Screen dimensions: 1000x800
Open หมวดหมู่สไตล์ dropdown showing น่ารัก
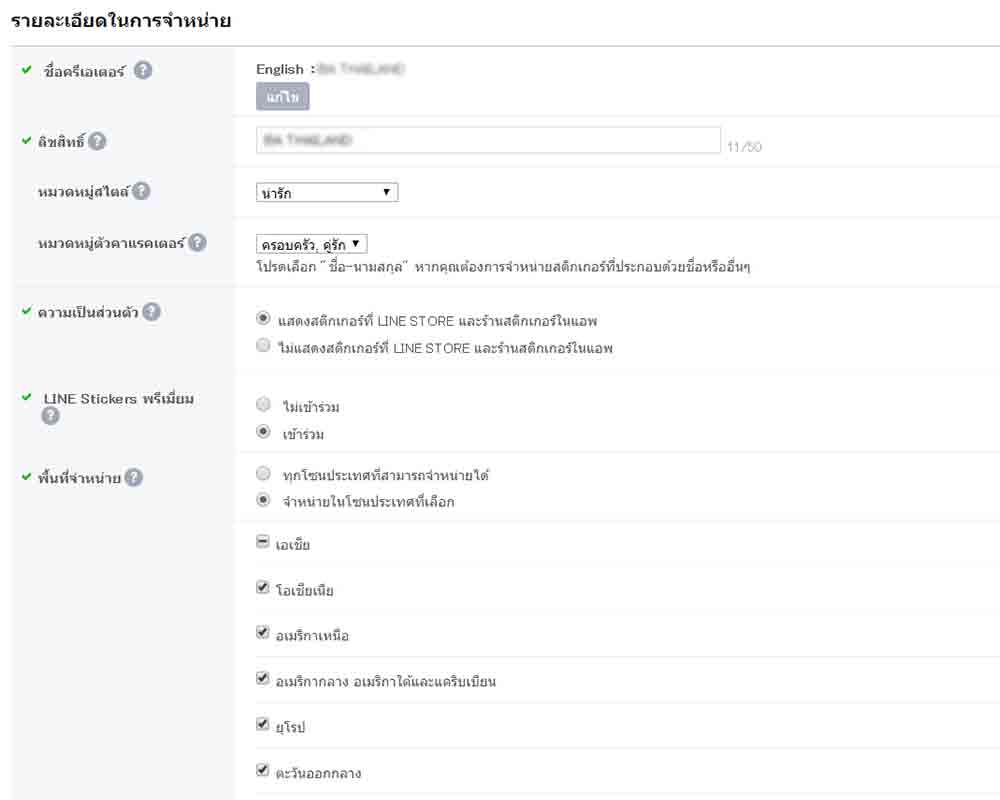tap(327, 192)
